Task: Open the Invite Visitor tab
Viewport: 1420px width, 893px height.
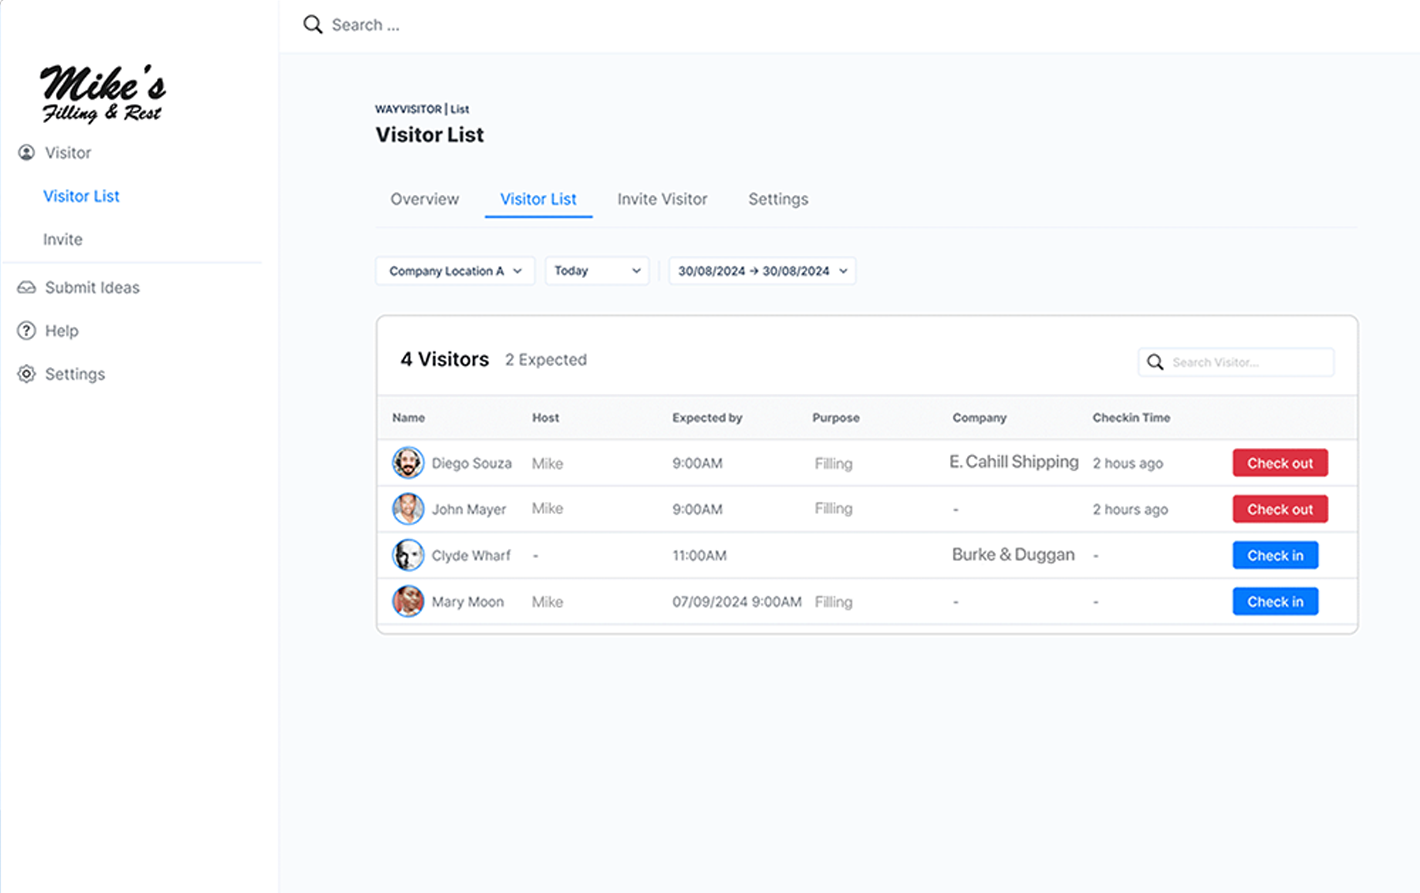Action: (x=662, y=199)
